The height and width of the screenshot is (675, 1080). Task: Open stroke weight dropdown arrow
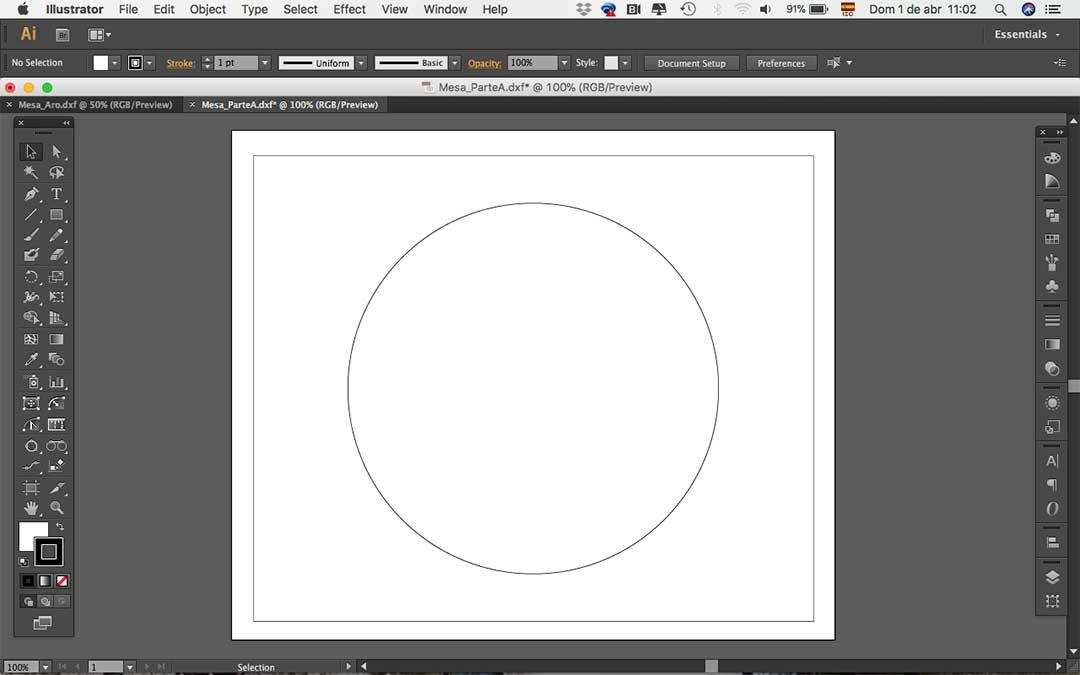coord(264,63)
